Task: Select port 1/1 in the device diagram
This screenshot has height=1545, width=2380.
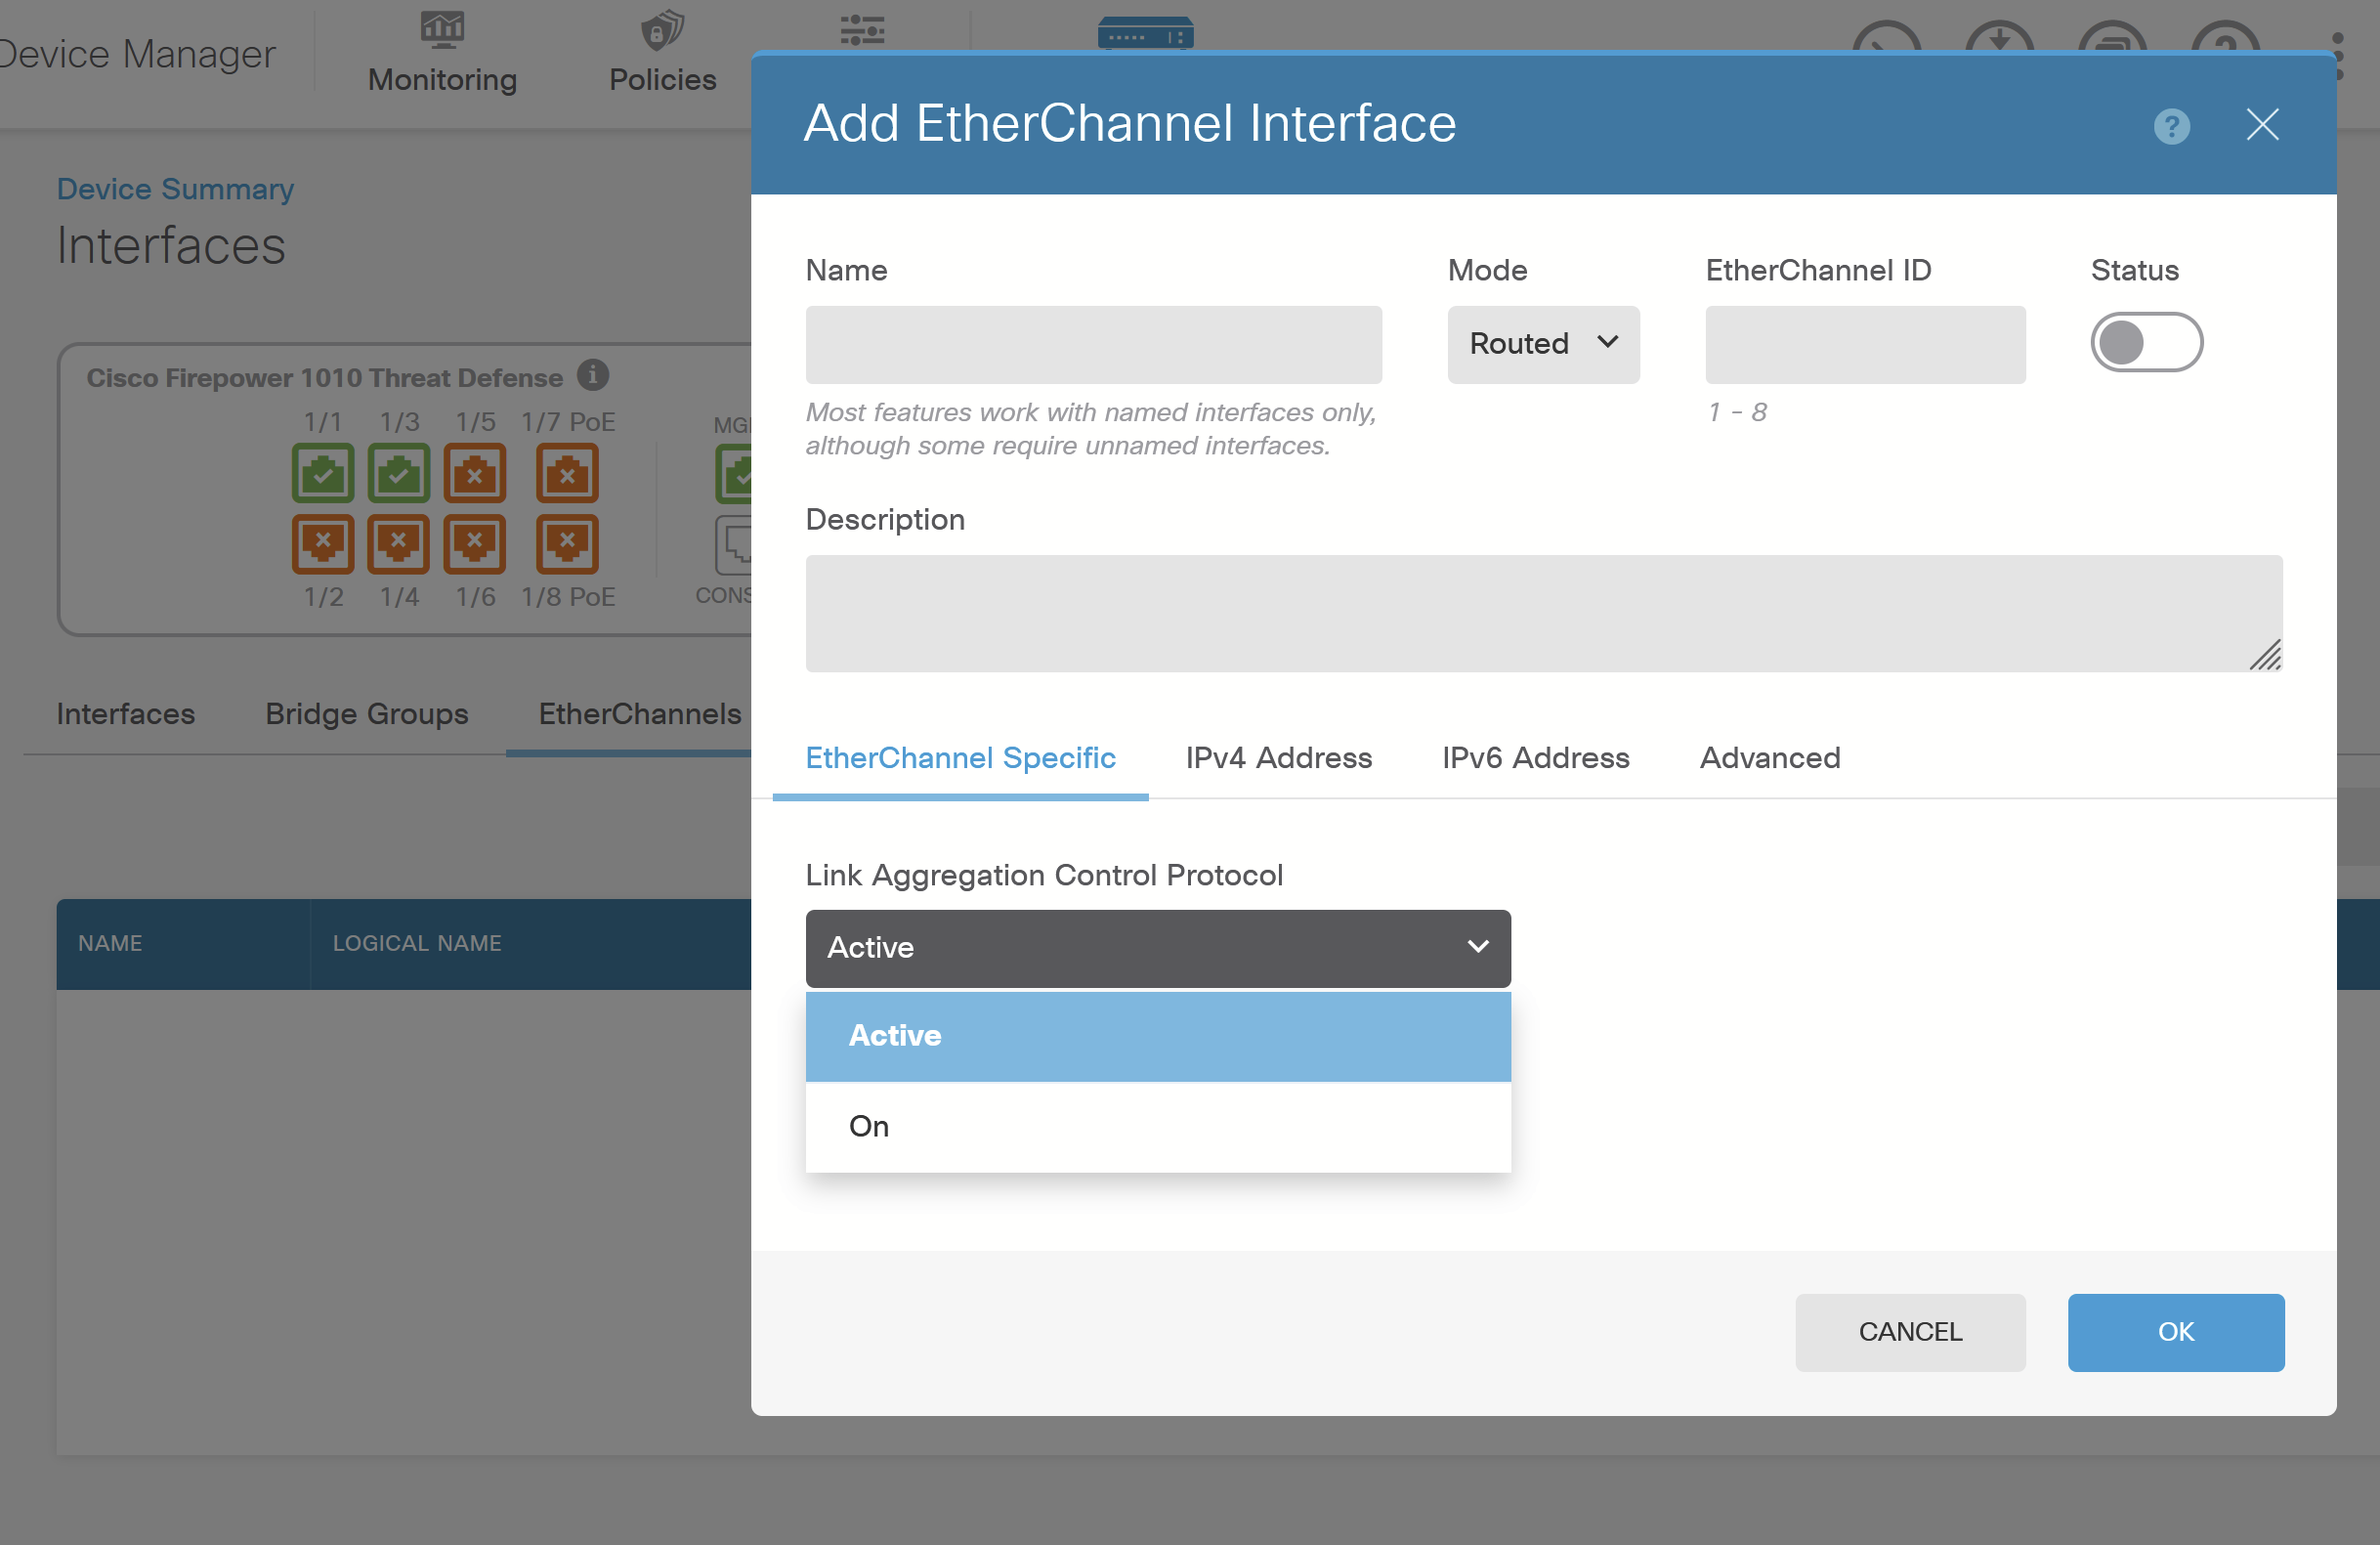Action: pyautogui.click(x=322, y=473)
